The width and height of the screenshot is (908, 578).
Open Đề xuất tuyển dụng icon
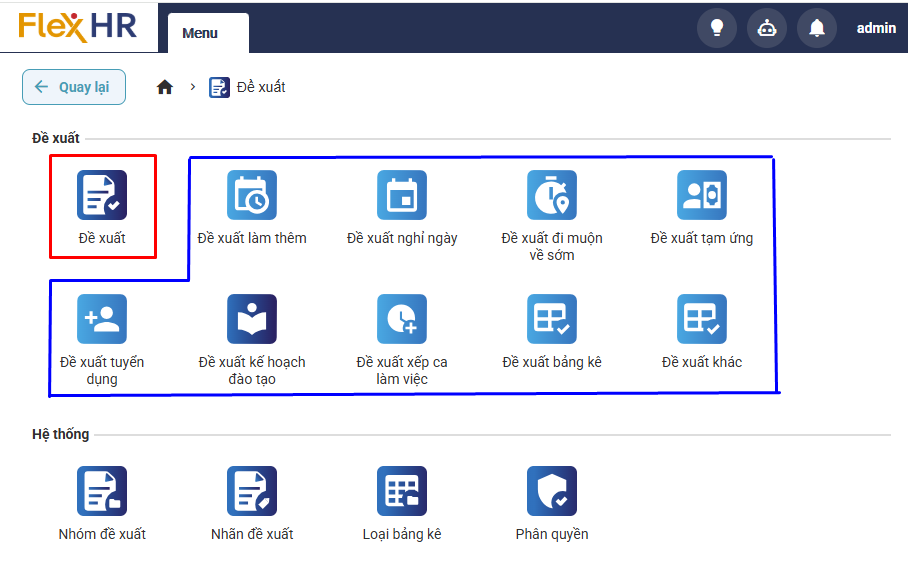[102, 319]
